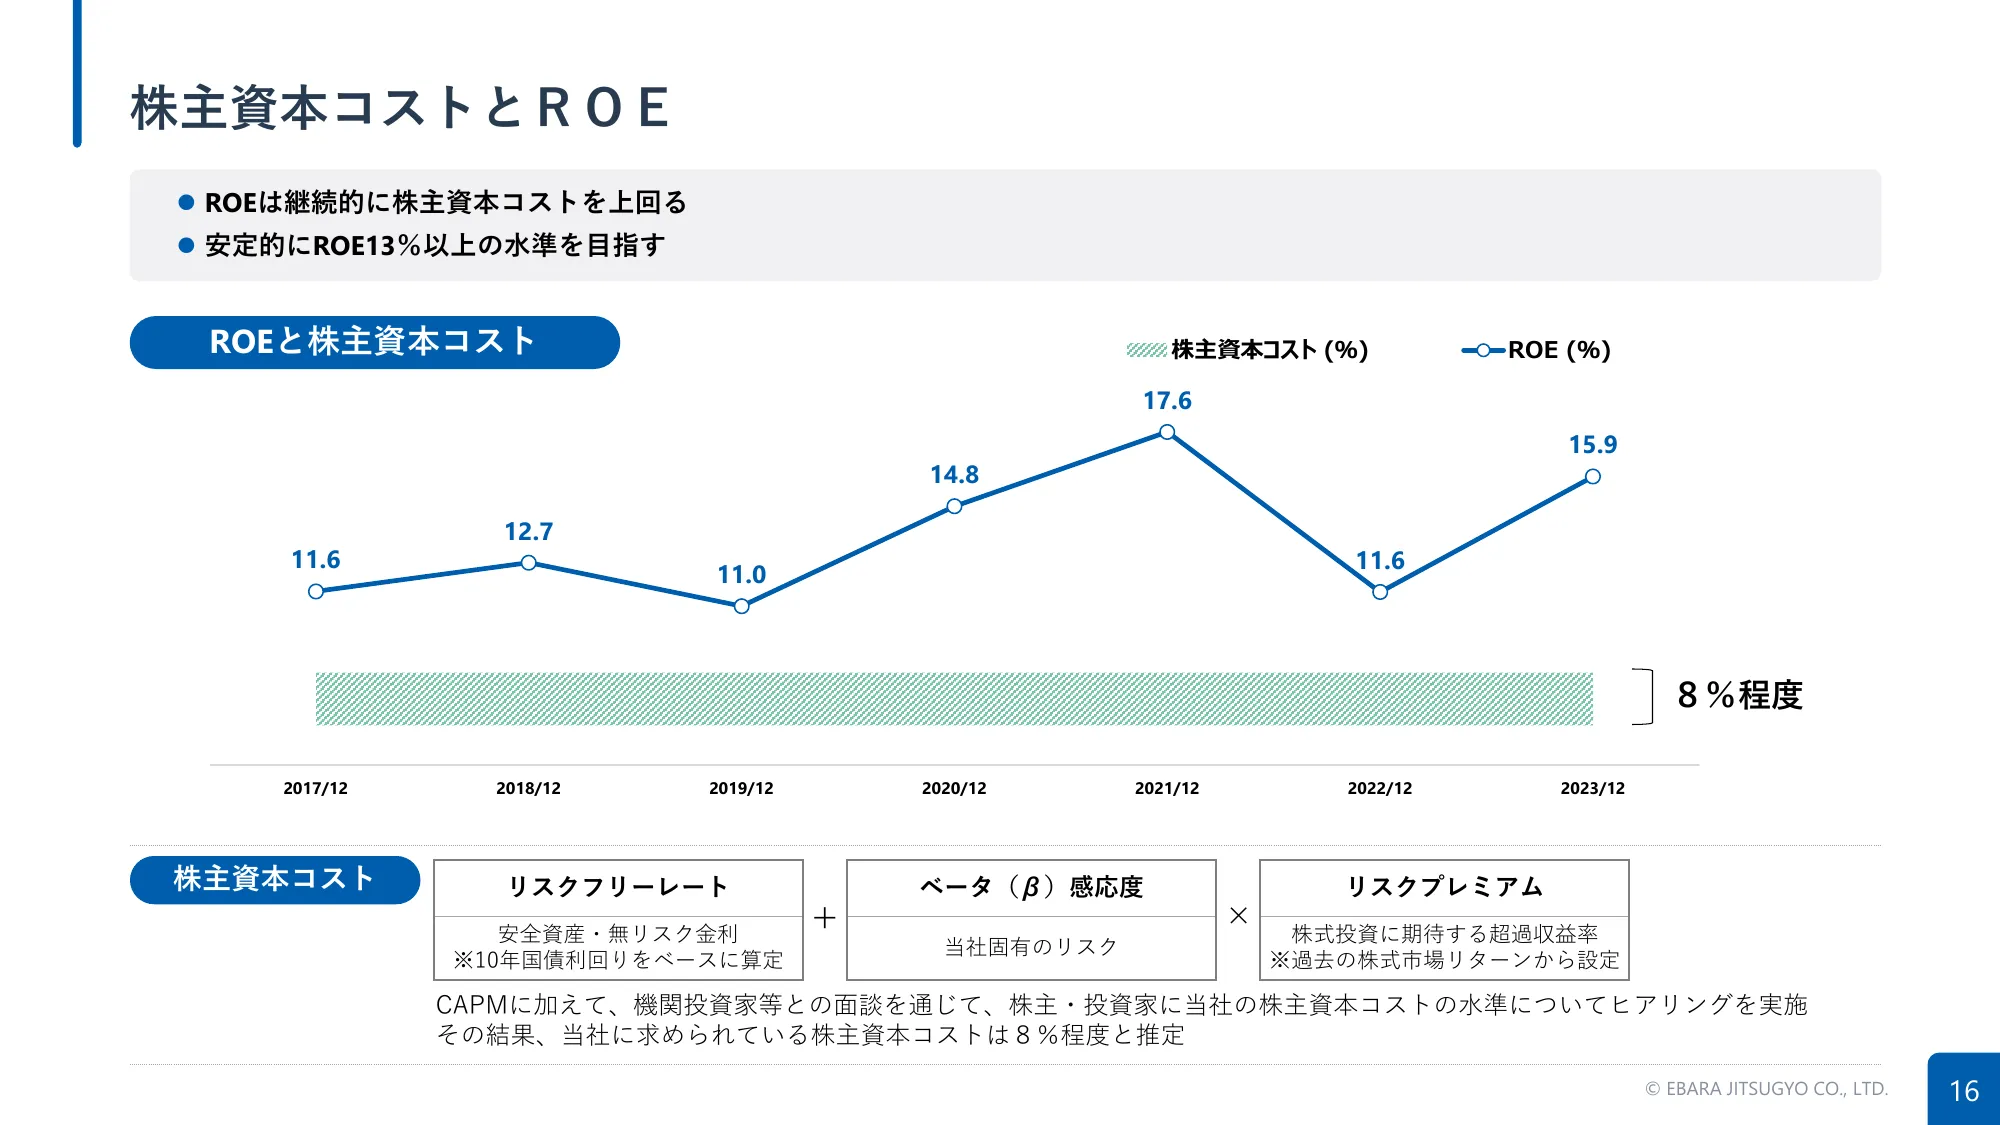
Task: Click the 12.7 data point for 2018/12
Action: pyautogui.click(x=528, y=563)
